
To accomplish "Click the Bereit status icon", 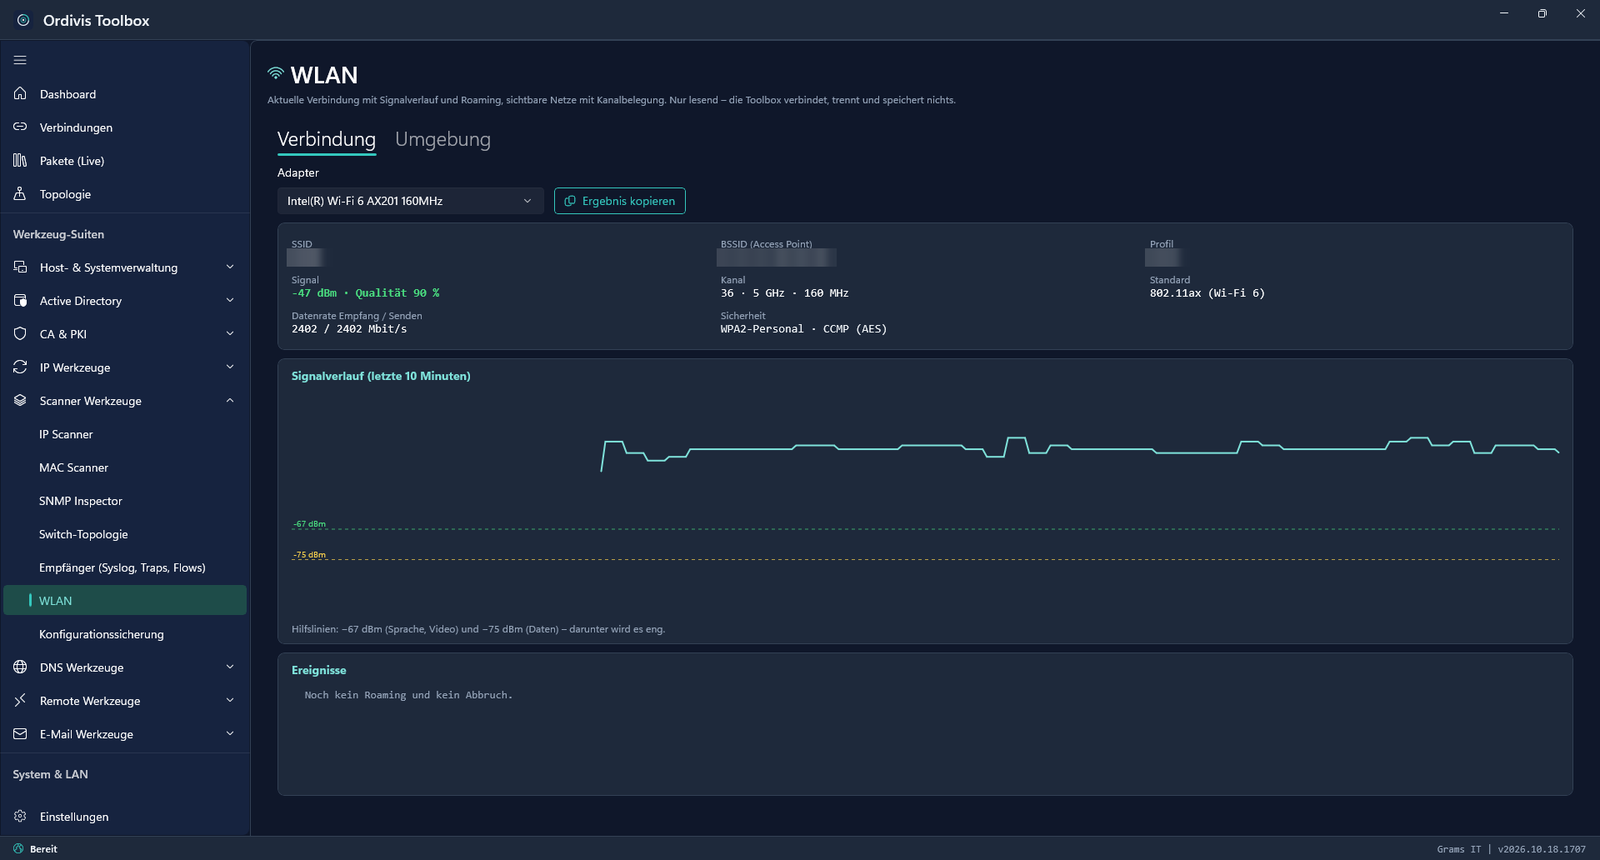I will [x=18, y=848].
